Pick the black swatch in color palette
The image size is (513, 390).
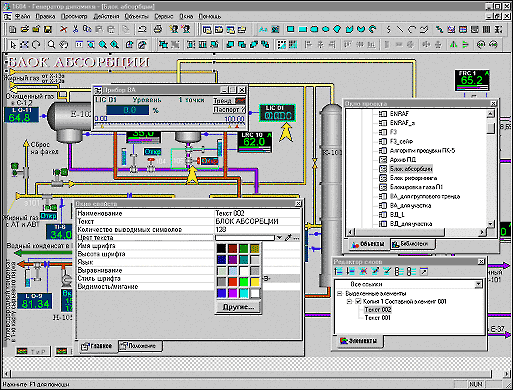click(221, 248)
